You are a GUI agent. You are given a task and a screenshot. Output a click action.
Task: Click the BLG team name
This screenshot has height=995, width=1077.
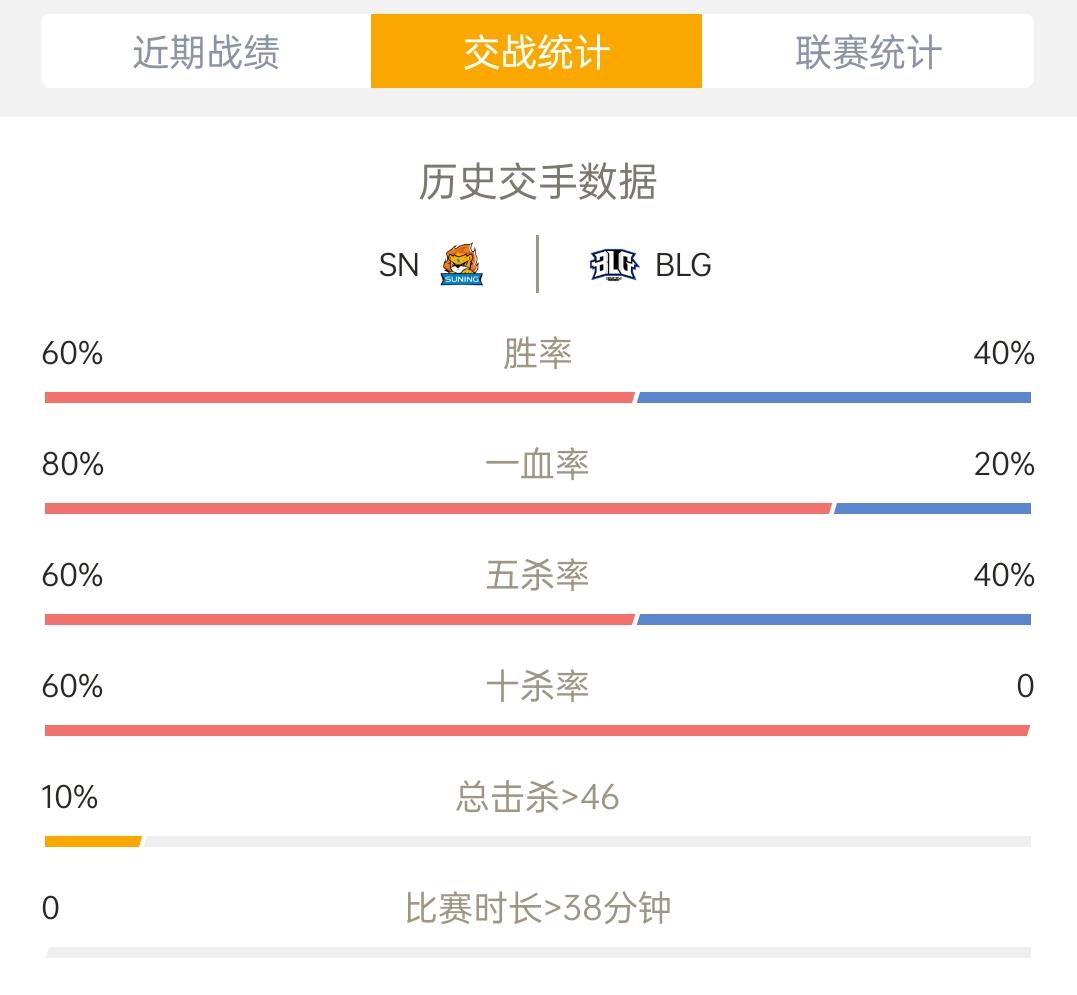pos(683,265)
